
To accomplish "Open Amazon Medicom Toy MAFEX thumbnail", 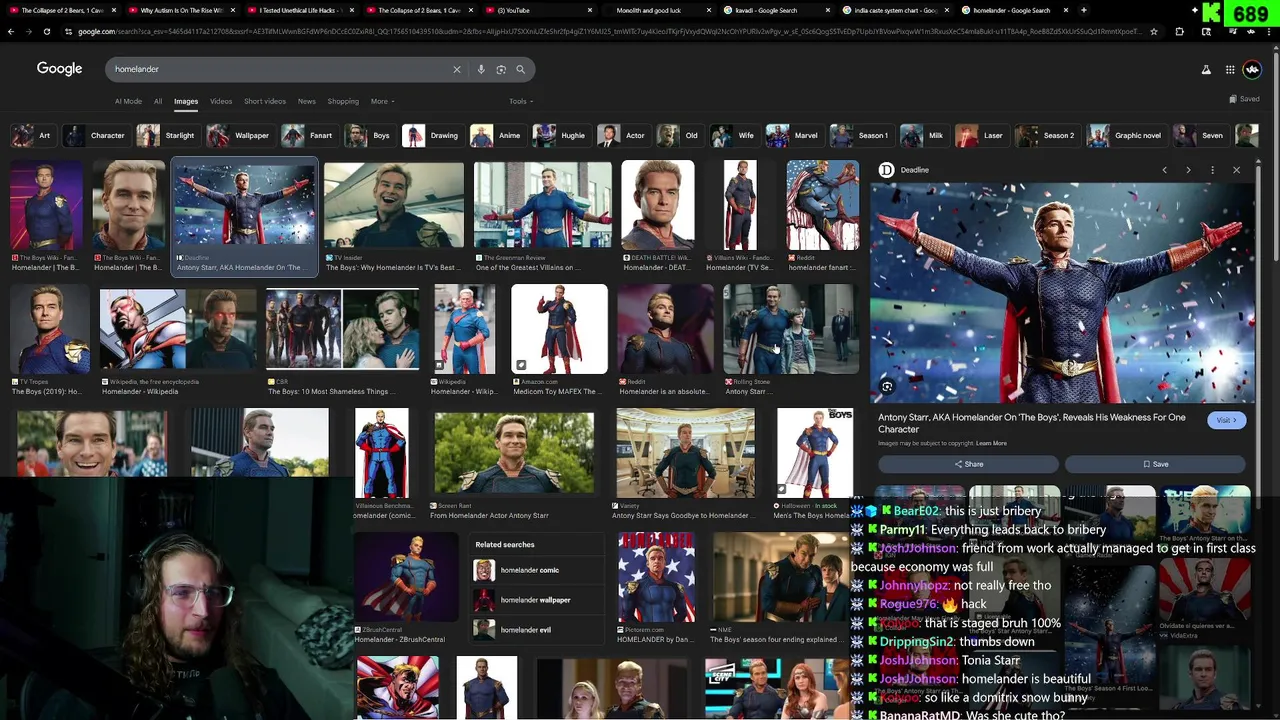I will (559, 329).
